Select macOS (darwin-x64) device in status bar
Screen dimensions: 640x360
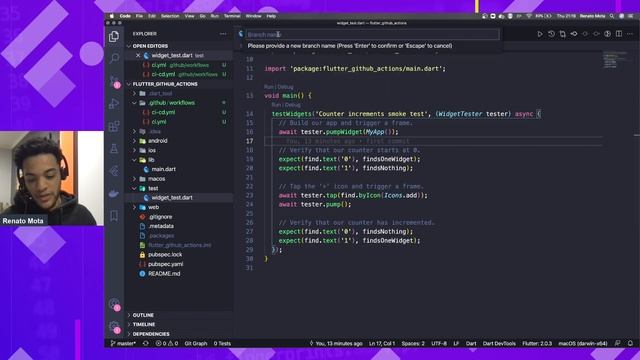[x=583, y=344]
